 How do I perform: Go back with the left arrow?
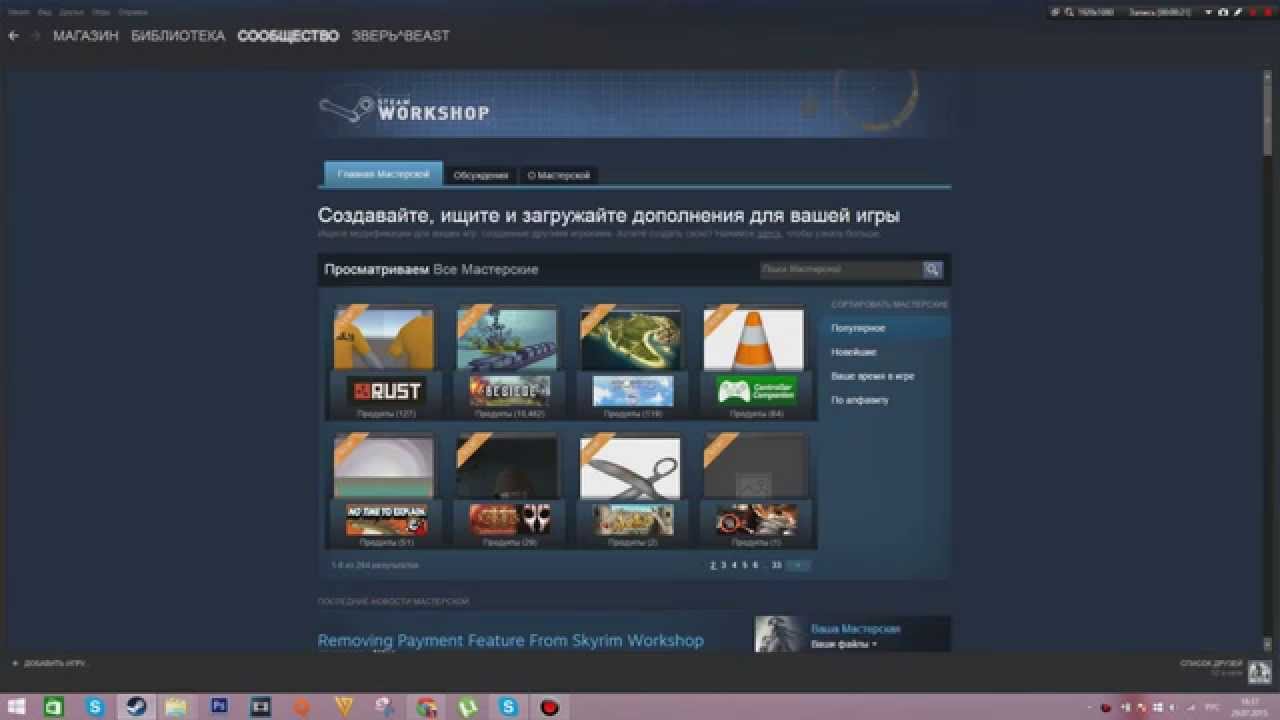point(14,36)
